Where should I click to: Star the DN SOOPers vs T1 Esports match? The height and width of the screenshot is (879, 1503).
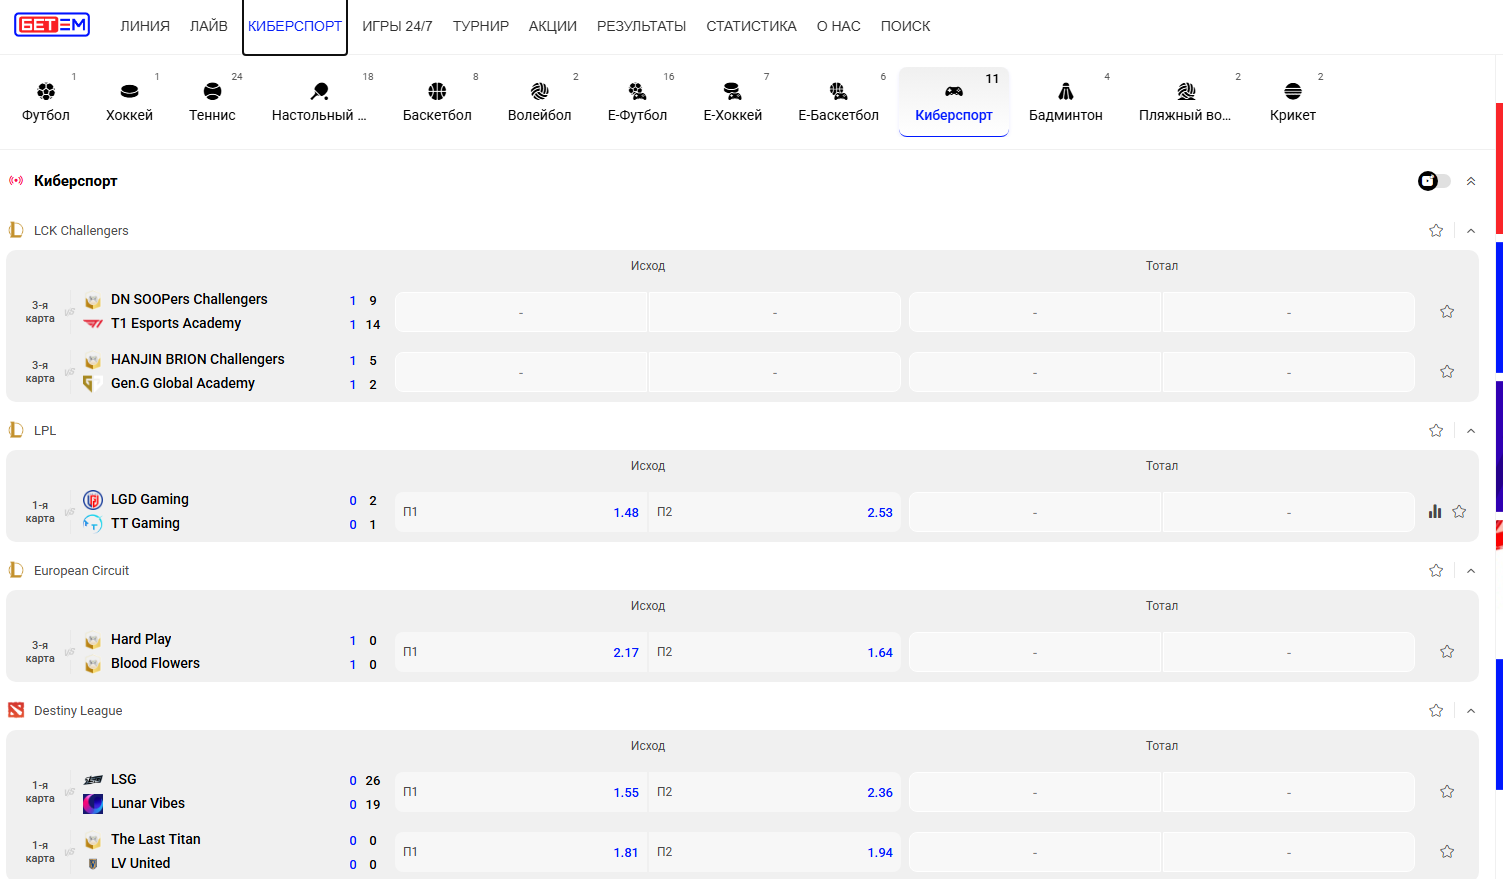tap(1447, 312)
